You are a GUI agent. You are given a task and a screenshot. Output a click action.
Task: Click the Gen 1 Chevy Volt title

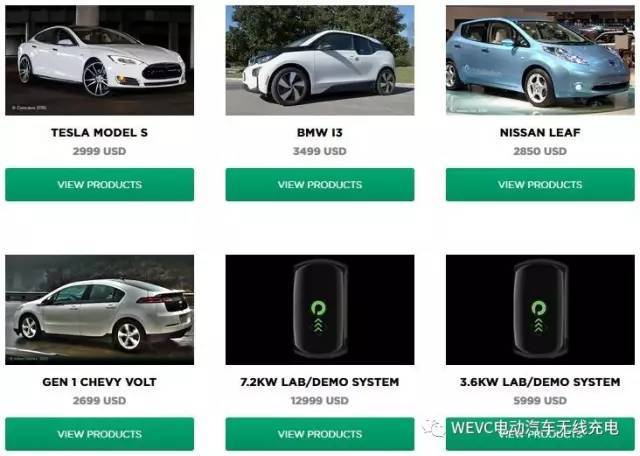[100, 382]
